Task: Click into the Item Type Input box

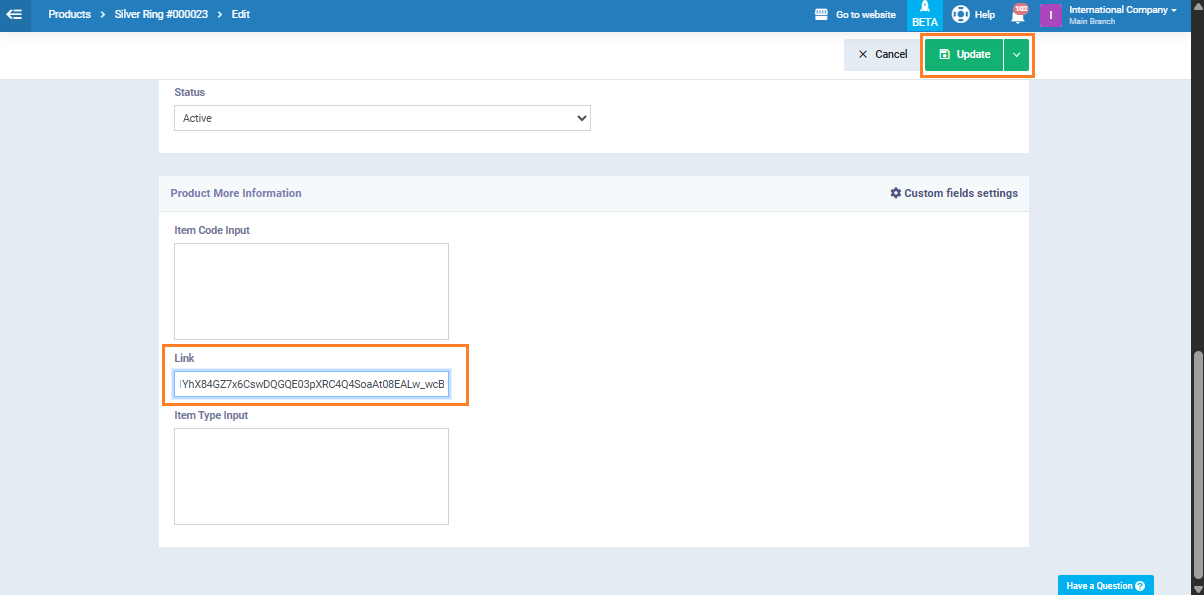Action: 311,476
